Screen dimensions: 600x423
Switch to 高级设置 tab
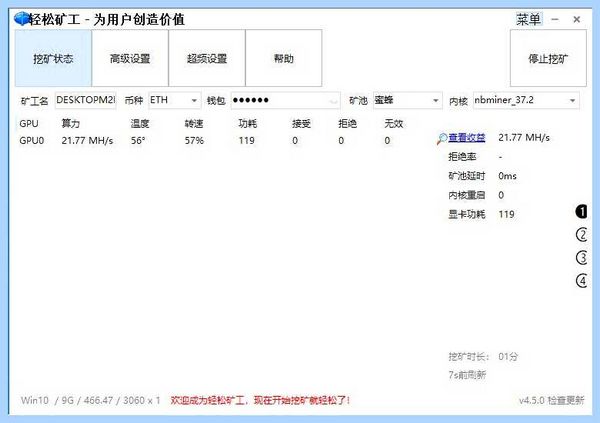tap(130, 58)
